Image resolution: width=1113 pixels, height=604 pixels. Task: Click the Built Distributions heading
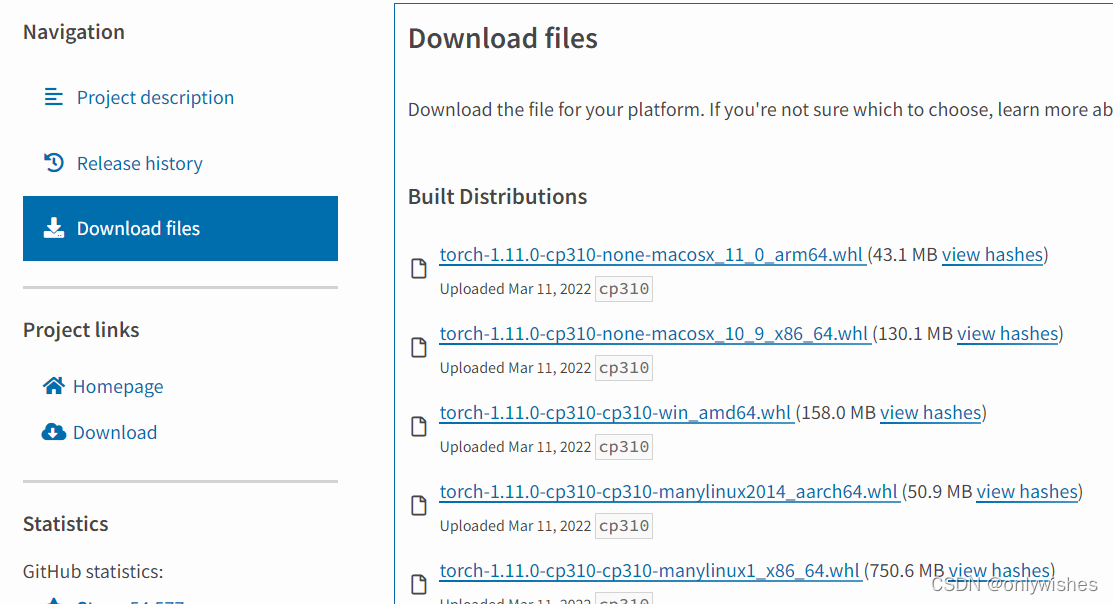498,197
